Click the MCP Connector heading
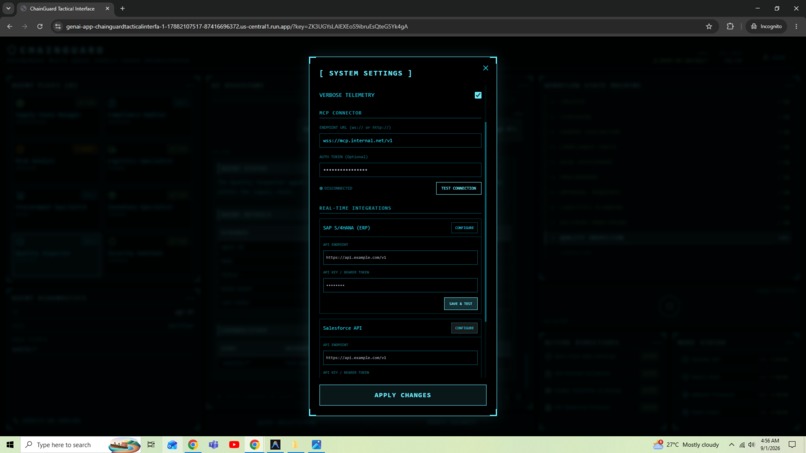Image resolution: width=806 pixels, height=453 pixels. coord(340,113)
